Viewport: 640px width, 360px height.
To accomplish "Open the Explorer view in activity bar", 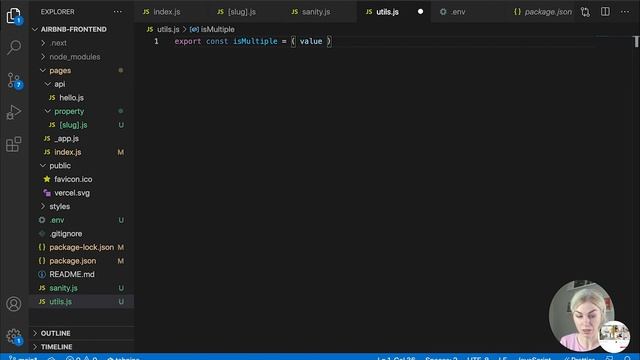I will coord(13,16).
